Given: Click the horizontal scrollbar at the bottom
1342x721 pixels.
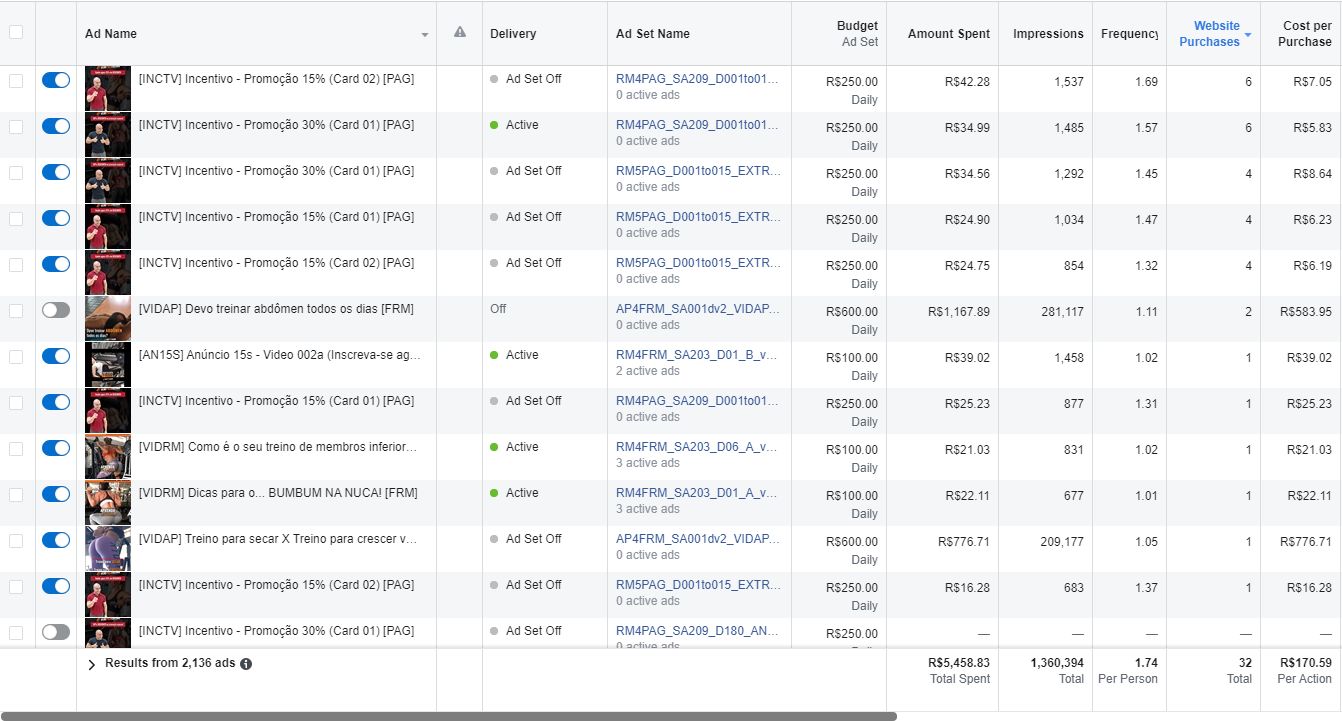Looking at the screenshot, I should [448, 716].
